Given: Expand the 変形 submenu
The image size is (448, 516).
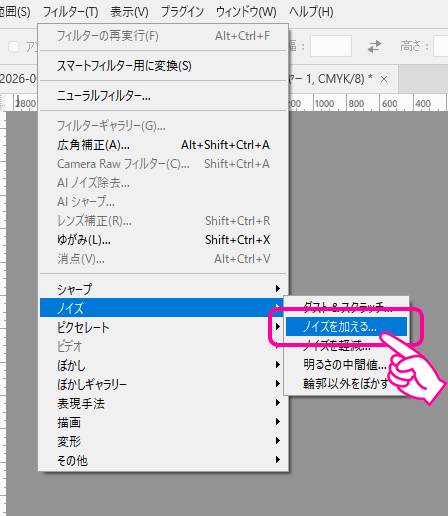Looking at the screenshot, I should [x=163, y=441].
